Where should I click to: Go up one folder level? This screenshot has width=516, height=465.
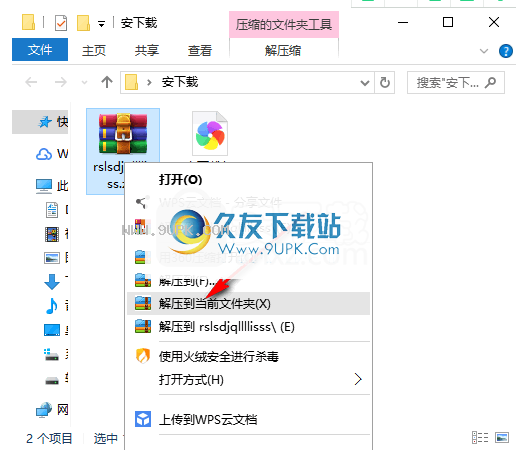pyautogui.click(x=107, y=82)
